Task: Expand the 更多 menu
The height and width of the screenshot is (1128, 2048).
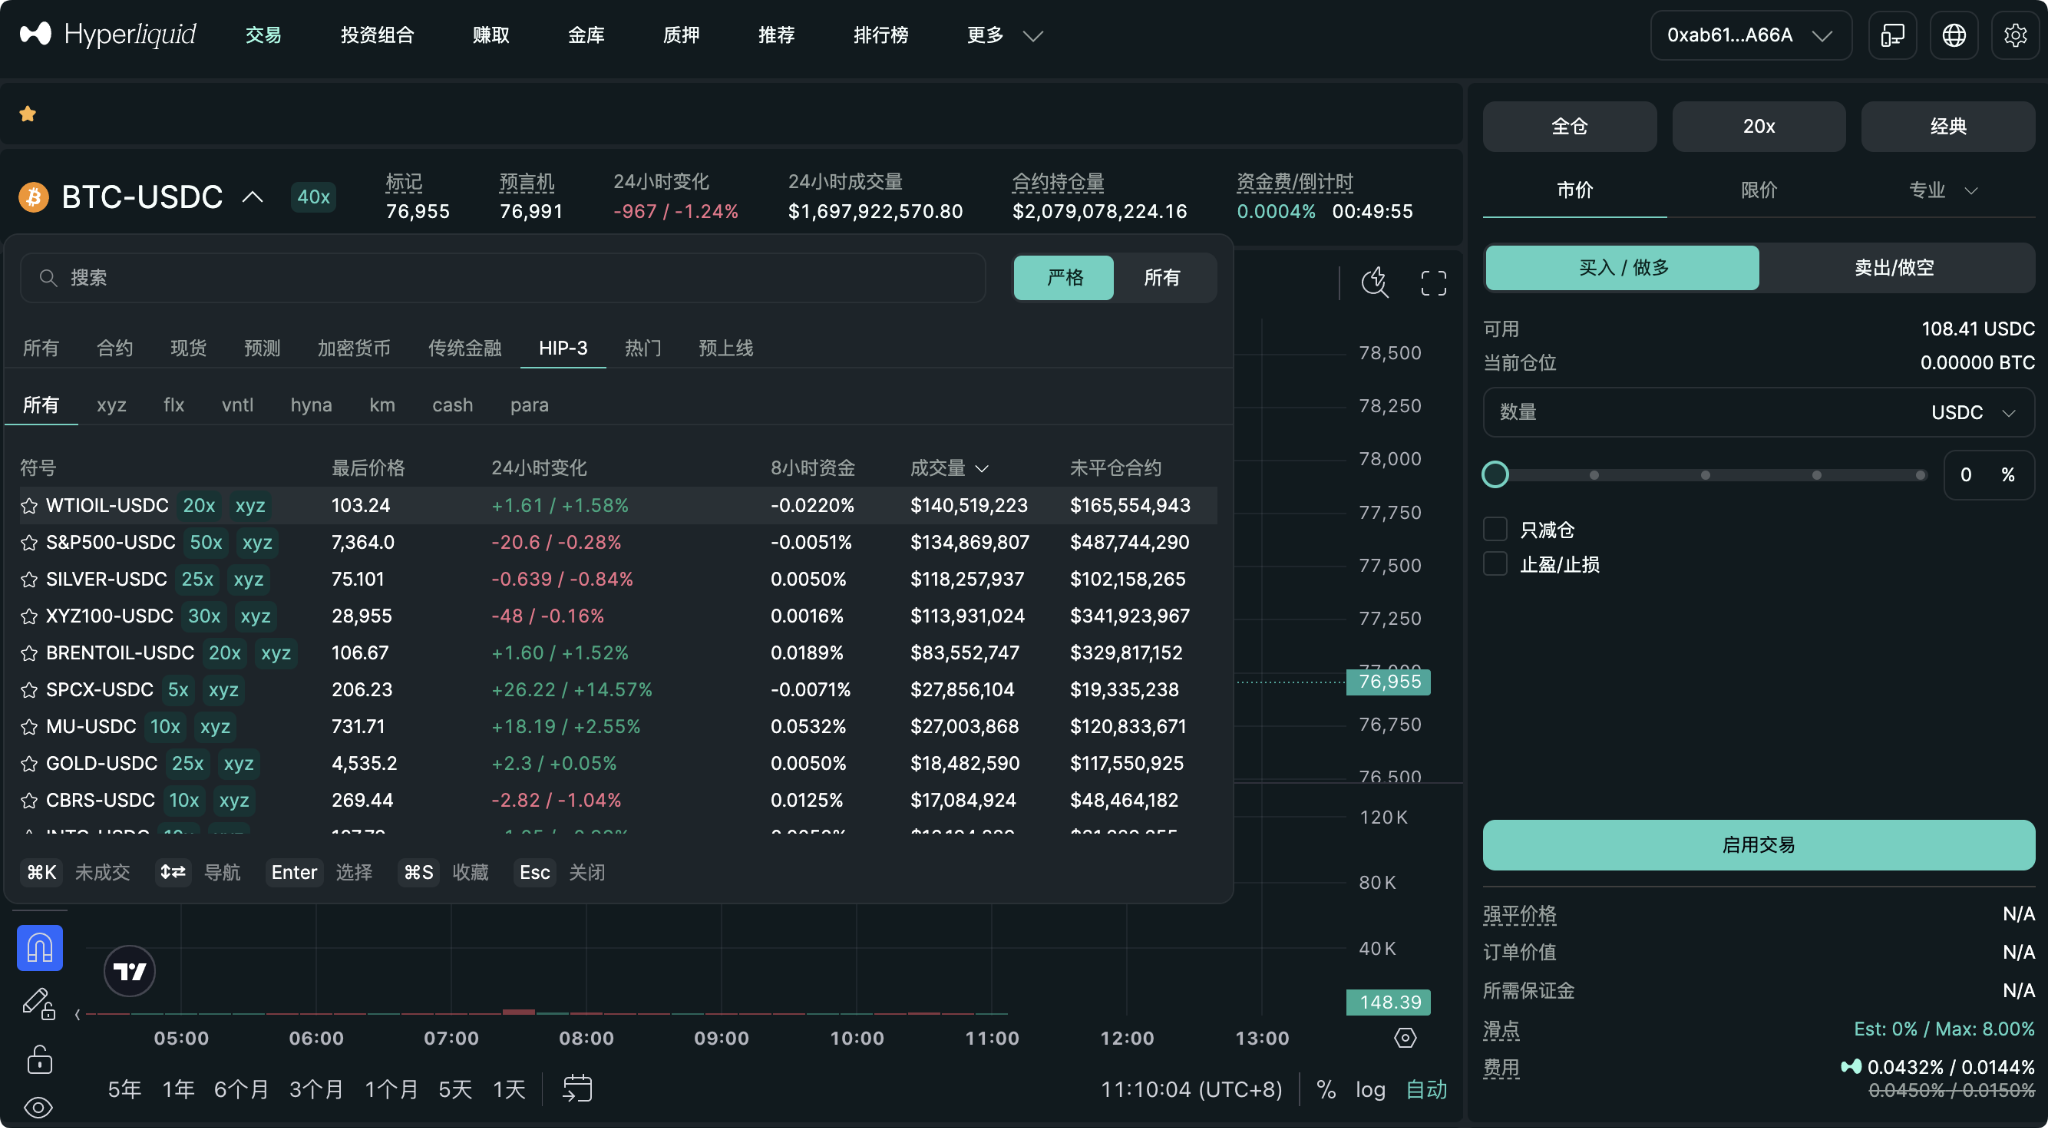Action: pyautogui.click(x=1005, y=35)
